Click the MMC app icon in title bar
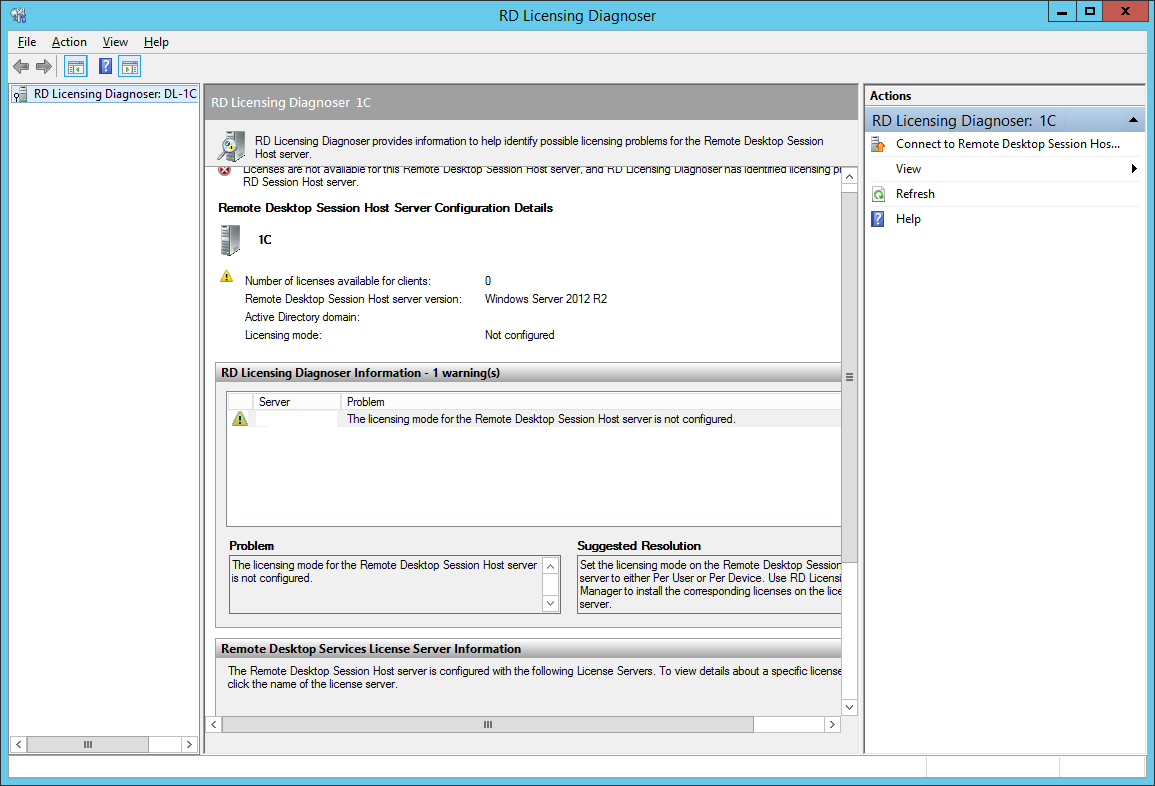The height and width of the screenshot is (786, 1155). pyautogui.click(x=18, y=15)
